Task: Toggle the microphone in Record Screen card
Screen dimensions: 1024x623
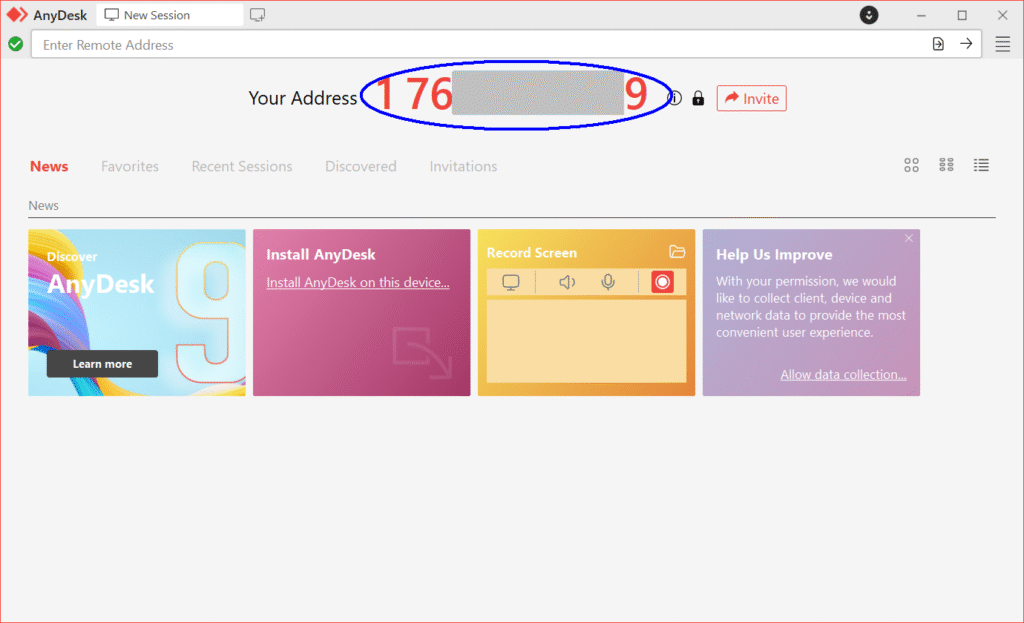Action: coord(608,283)
